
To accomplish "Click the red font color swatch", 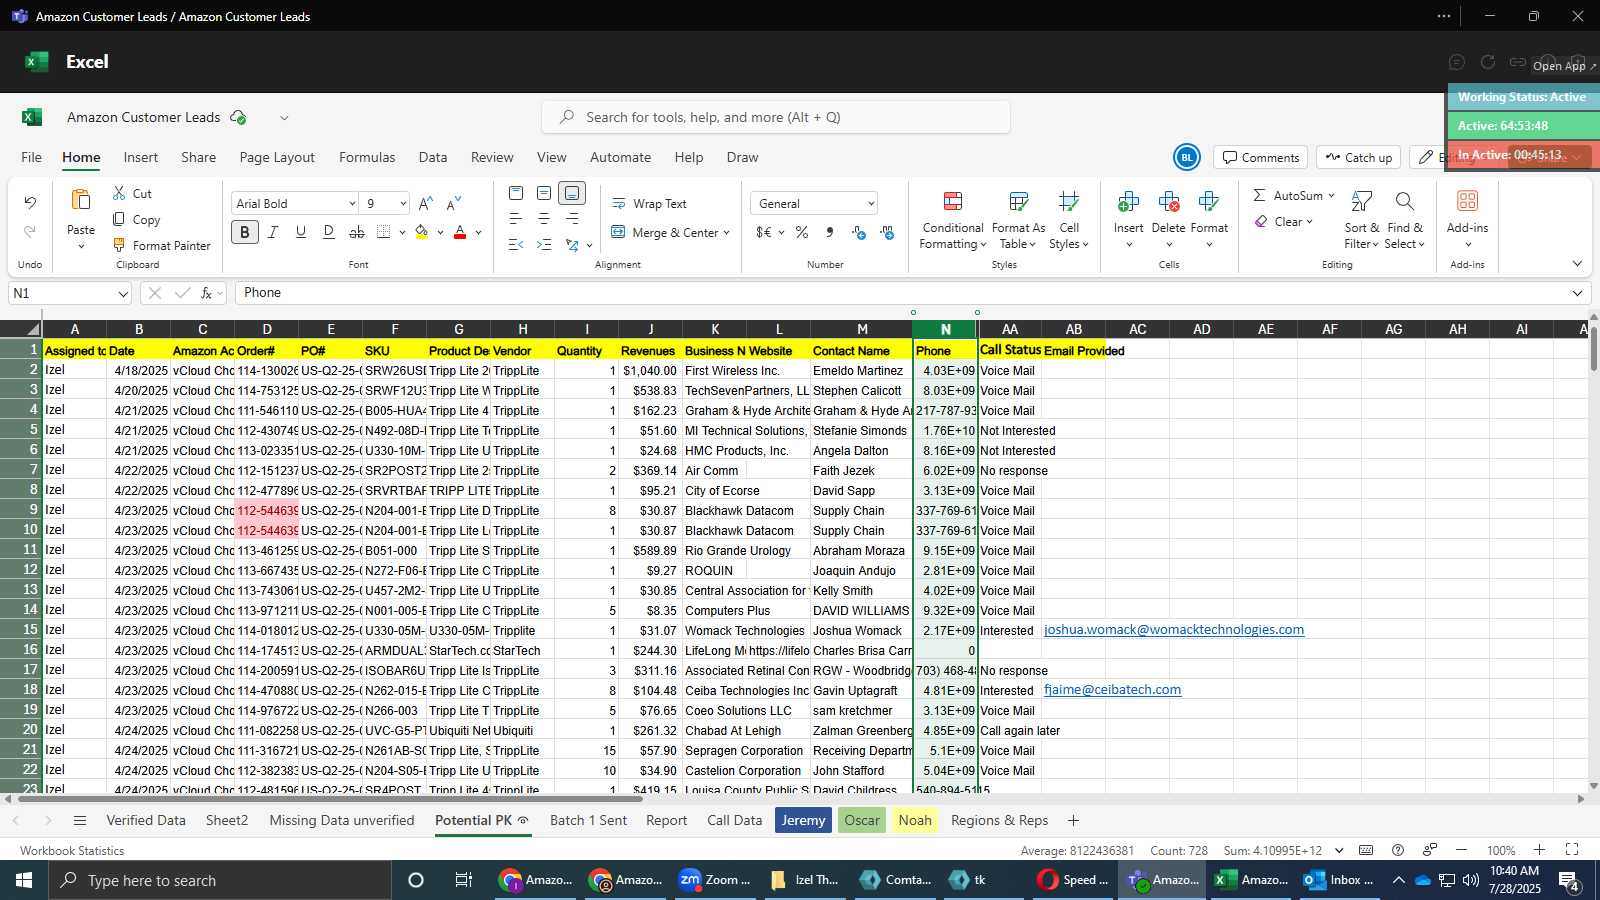I will click(460, 232).
